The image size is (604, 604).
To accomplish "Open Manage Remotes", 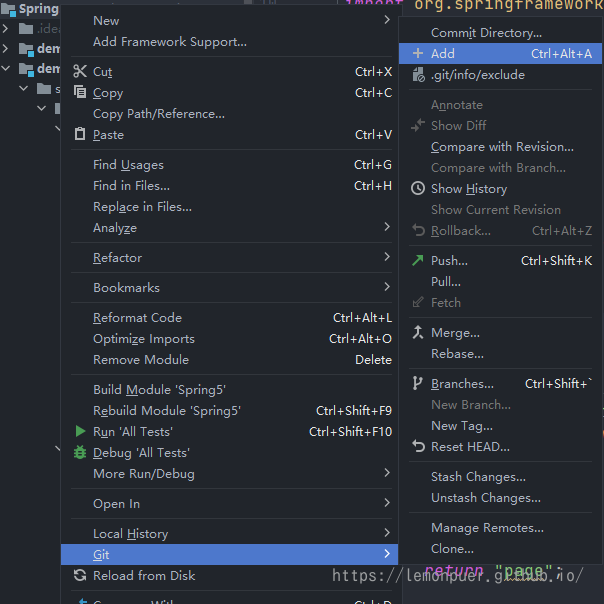I will (500, 527).
